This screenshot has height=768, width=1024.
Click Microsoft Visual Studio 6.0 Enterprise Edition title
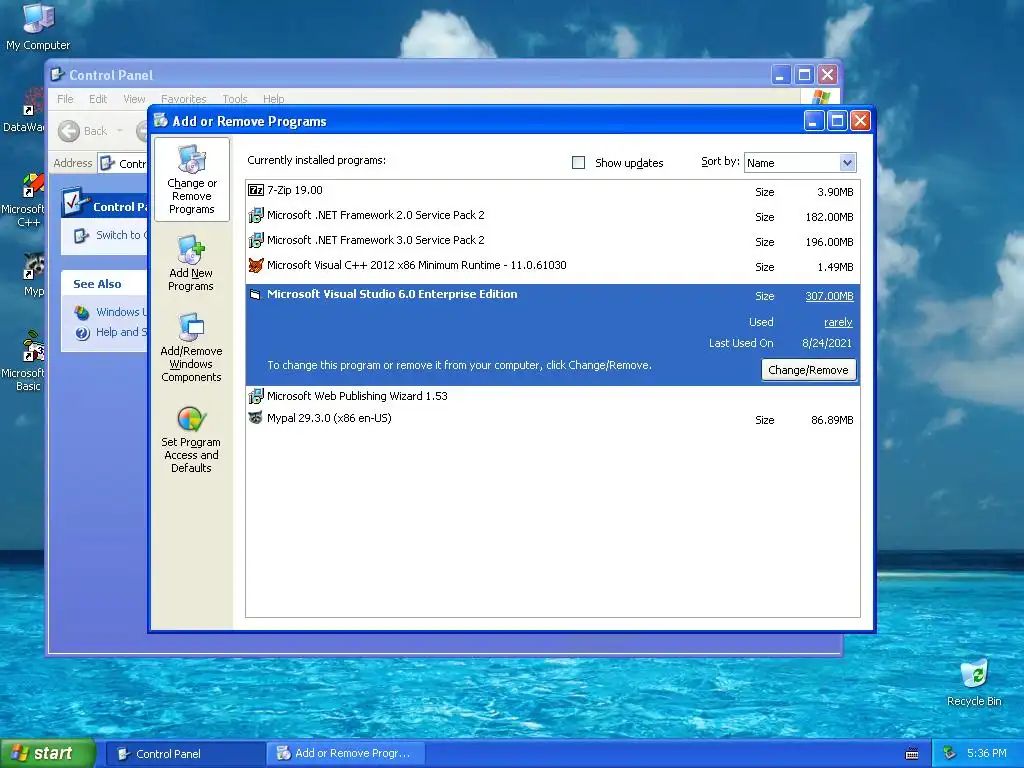pos(392,294)
